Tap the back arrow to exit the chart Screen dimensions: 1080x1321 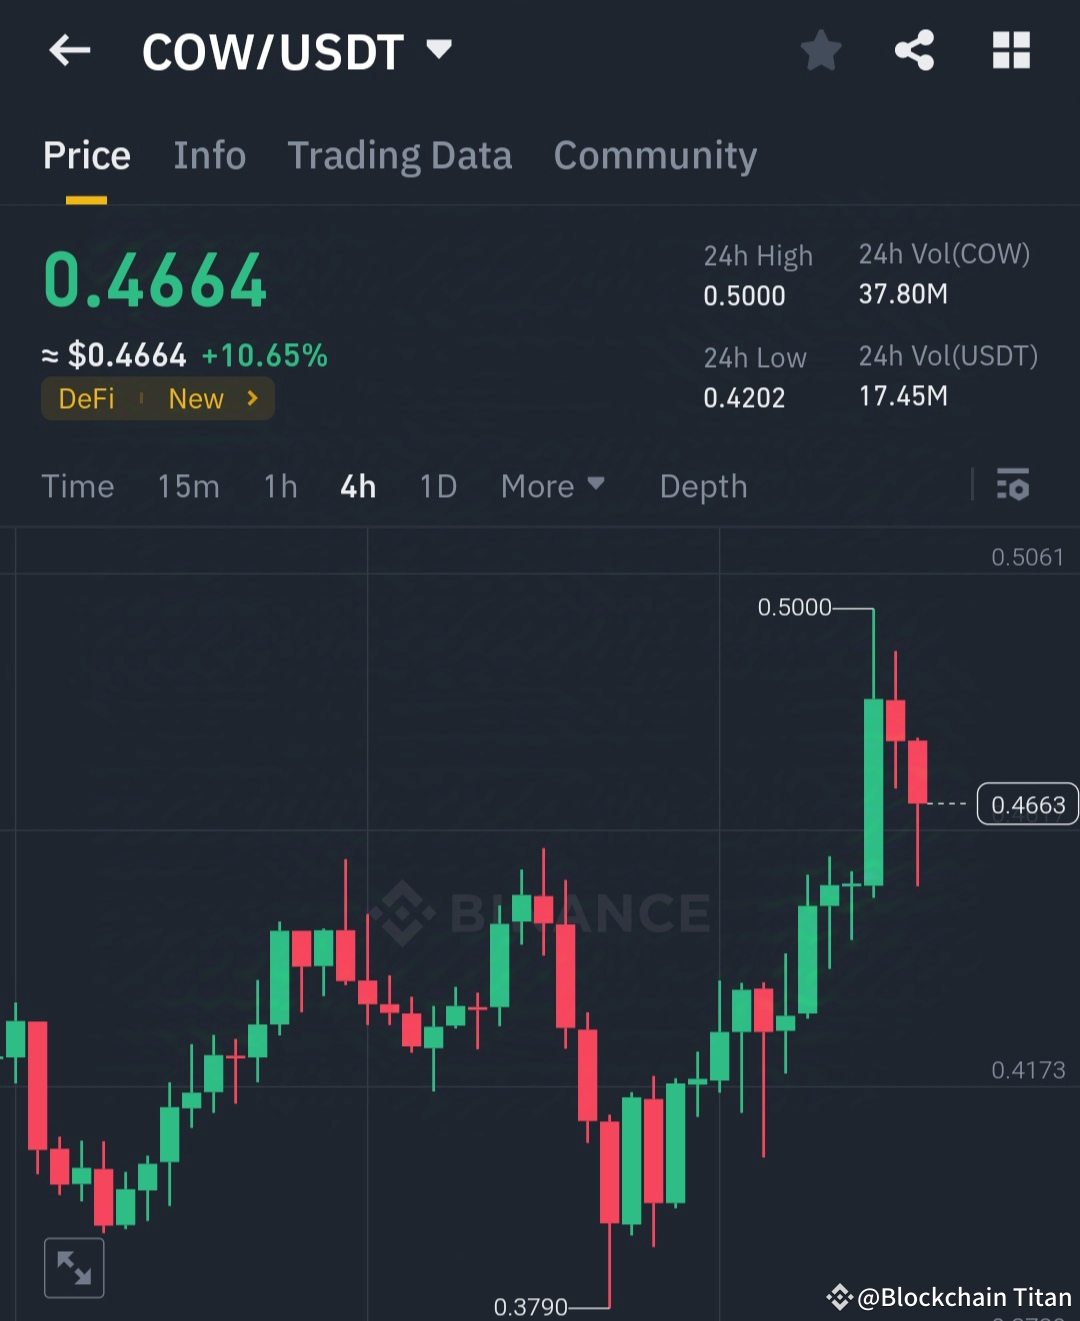coord(68,50)
